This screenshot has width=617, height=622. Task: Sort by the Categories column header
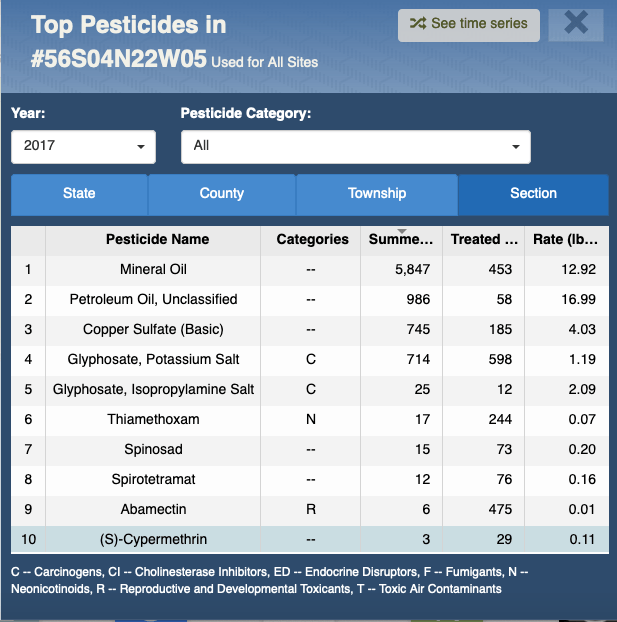point(312,240)
